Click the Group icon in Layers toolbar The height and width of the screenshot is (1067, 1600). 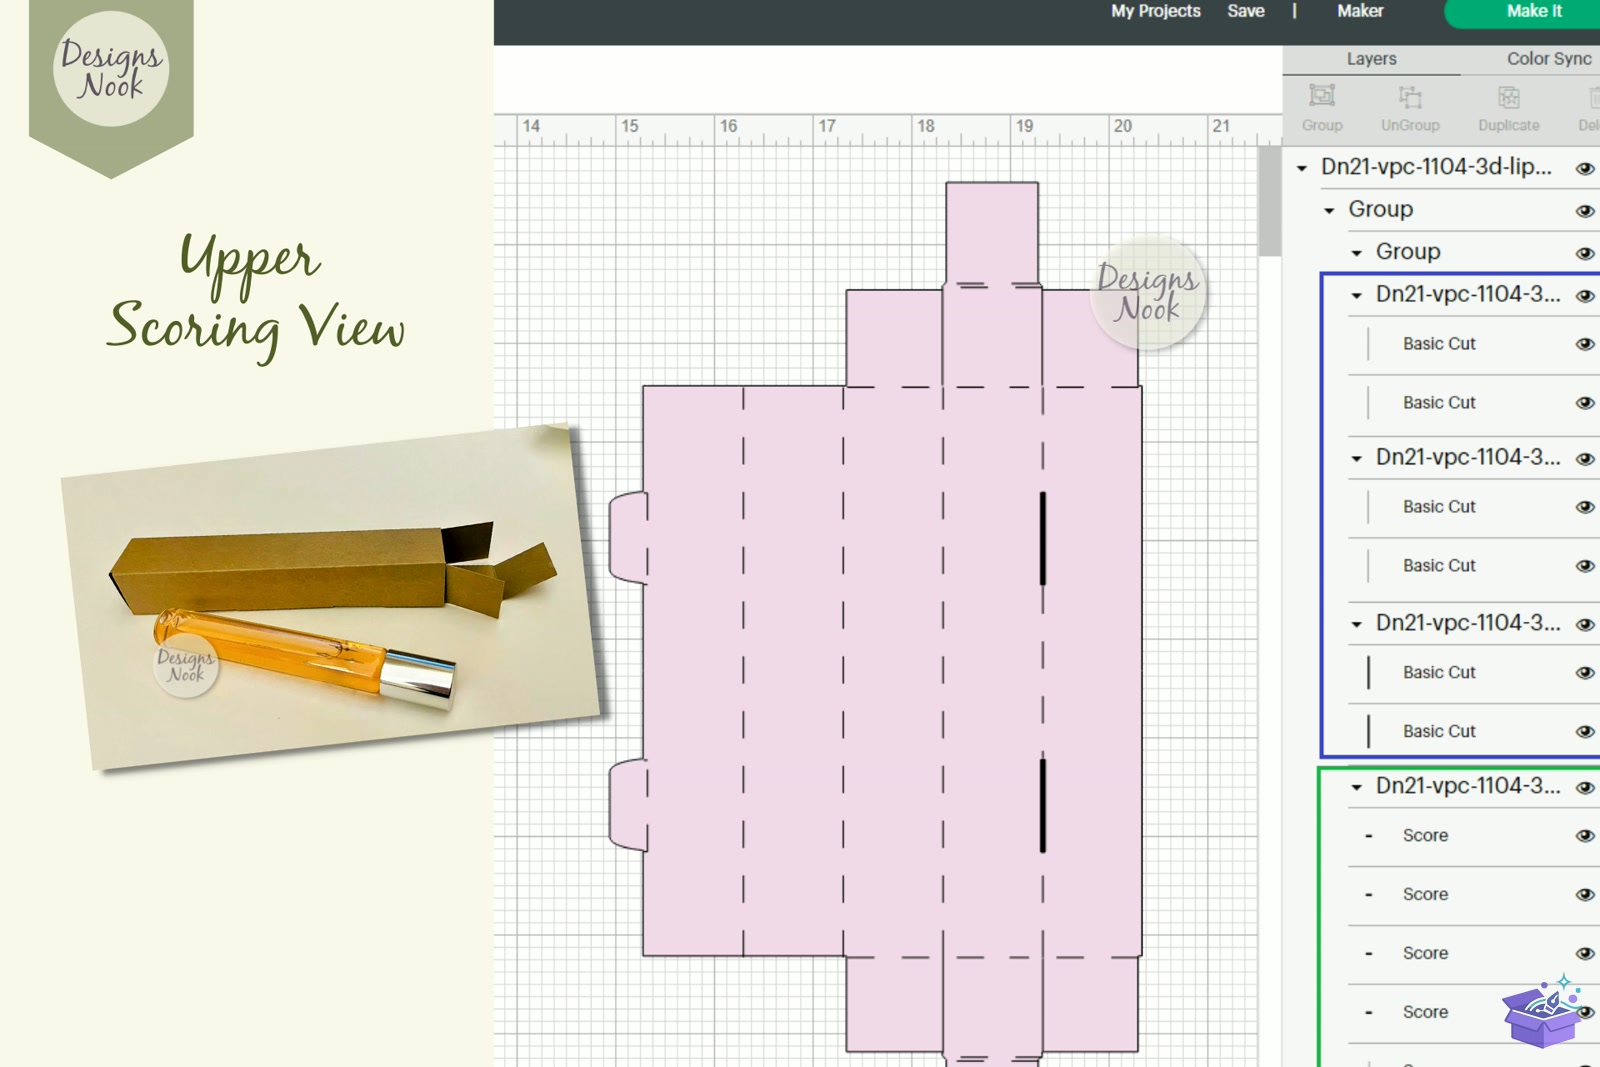coord(1322,108)
